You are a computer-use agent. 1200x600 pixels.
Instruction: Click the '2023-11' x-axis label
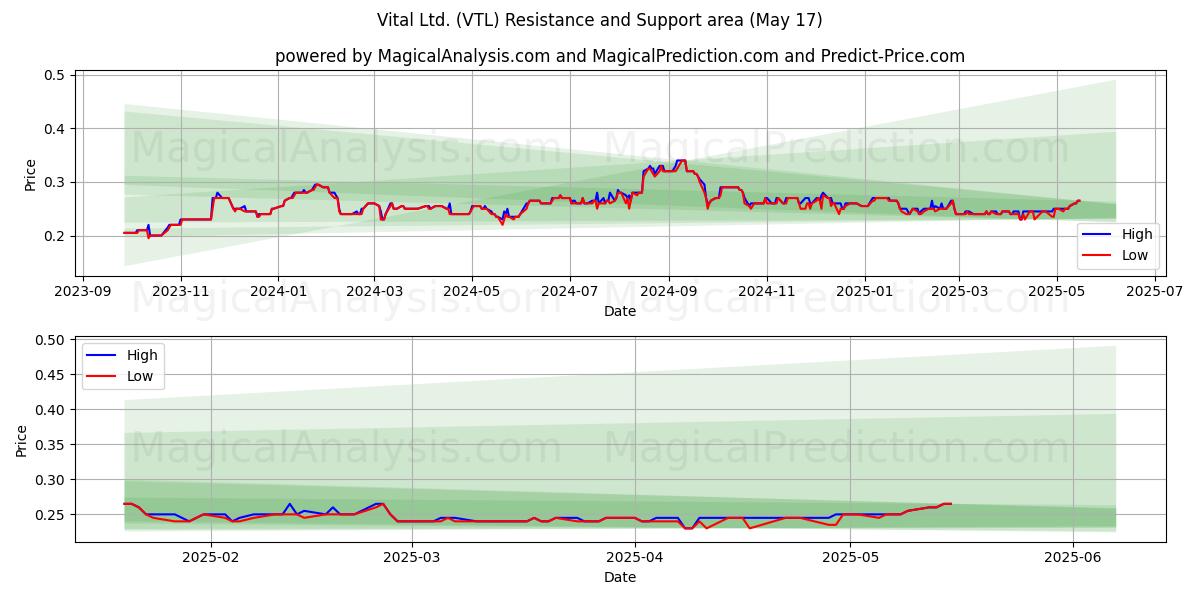(x=181, y=292)
